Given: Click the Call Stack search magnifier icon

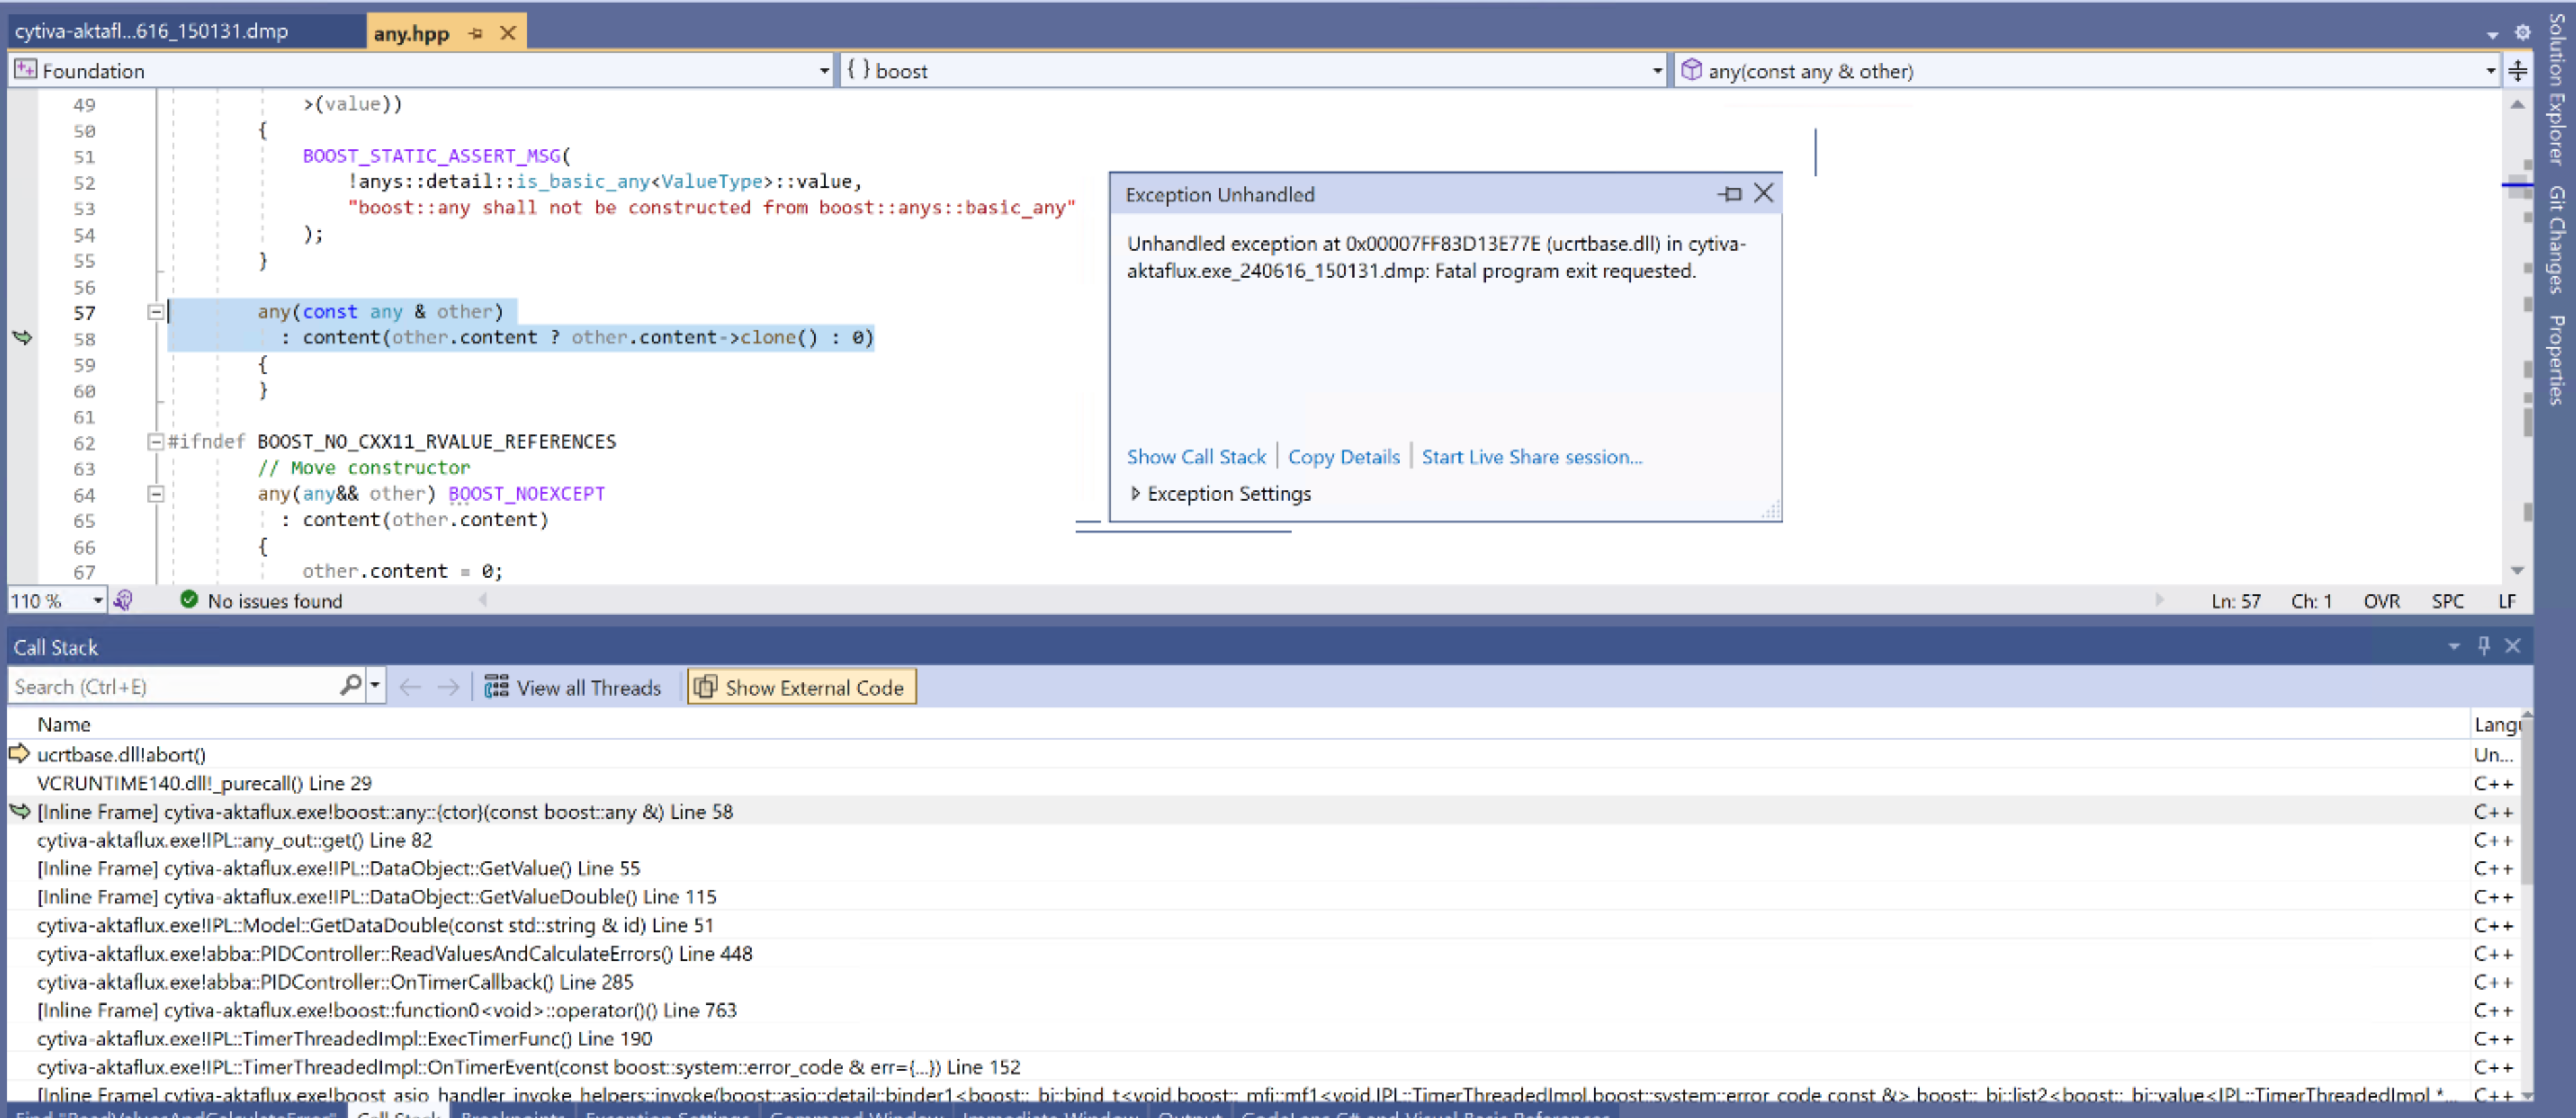Looking at the screenshot, I should pyautogui.click(x=350, y=686).
